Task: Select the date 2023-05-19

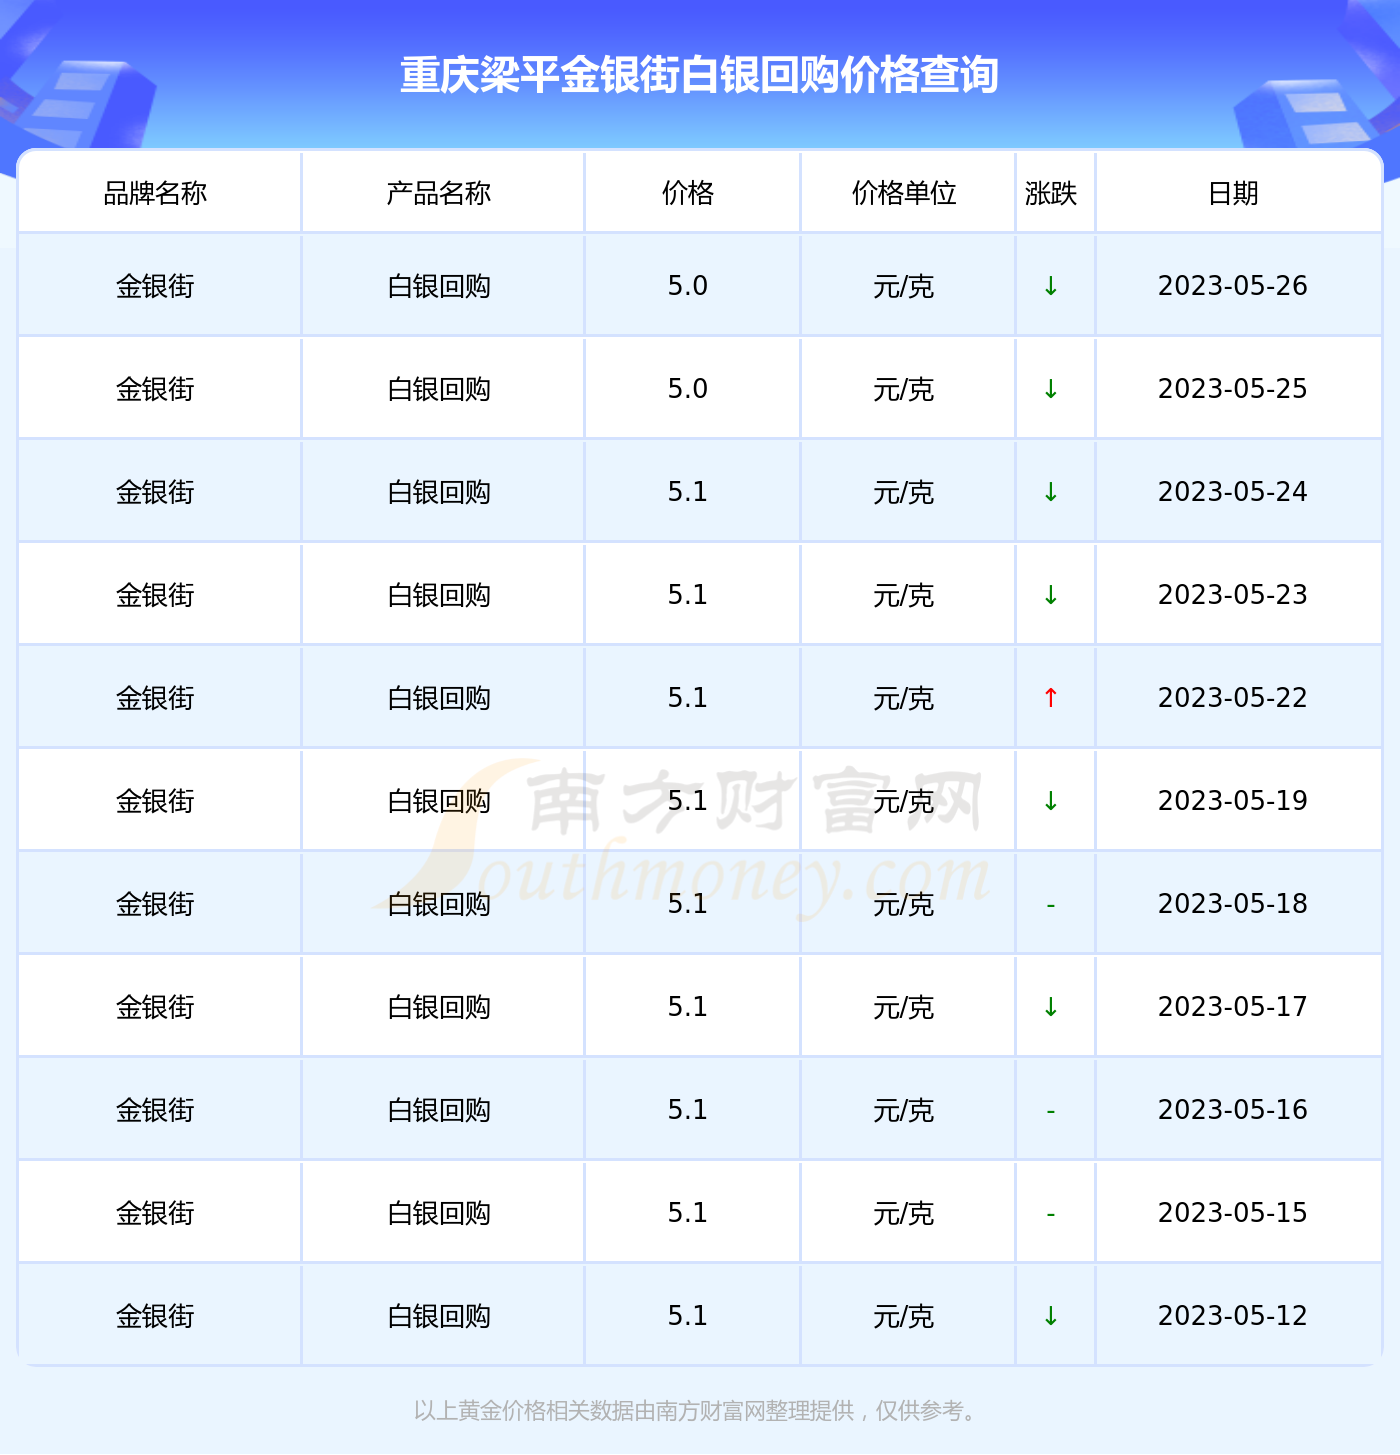Action: (1233, 801)
